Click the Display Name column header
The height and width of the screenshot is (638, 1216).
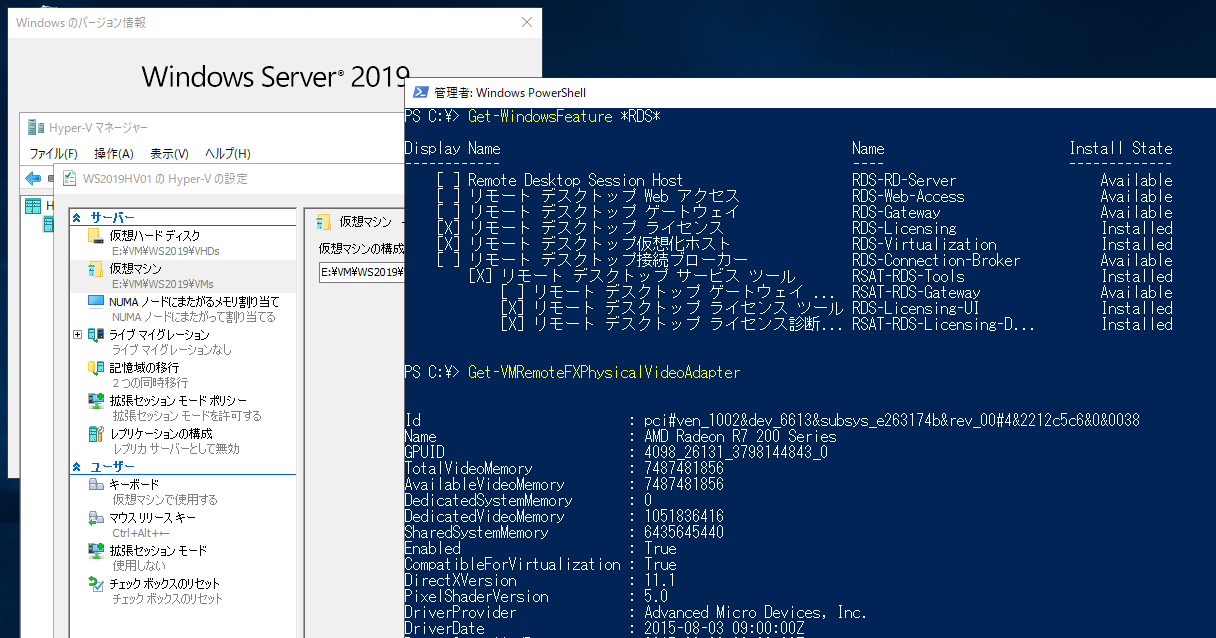(452, 149)
